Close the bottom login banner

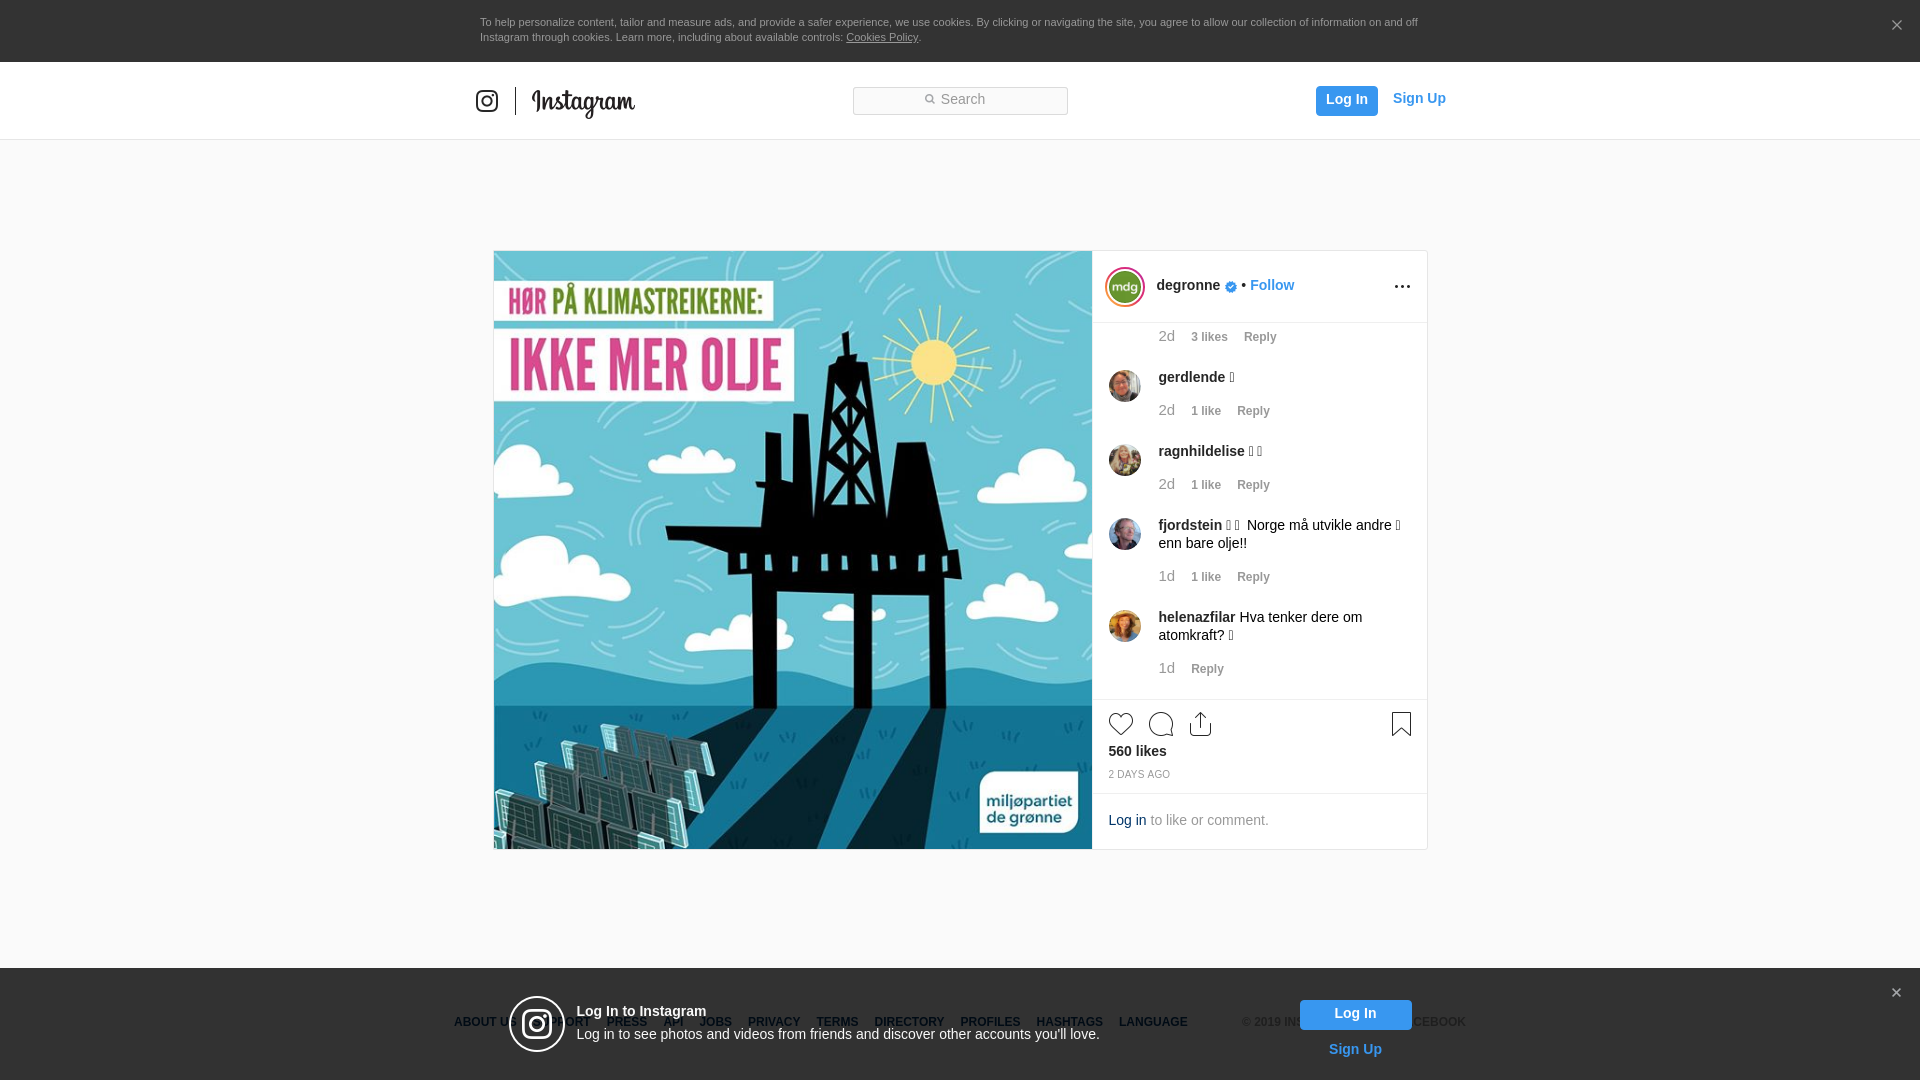[1895, 993]
